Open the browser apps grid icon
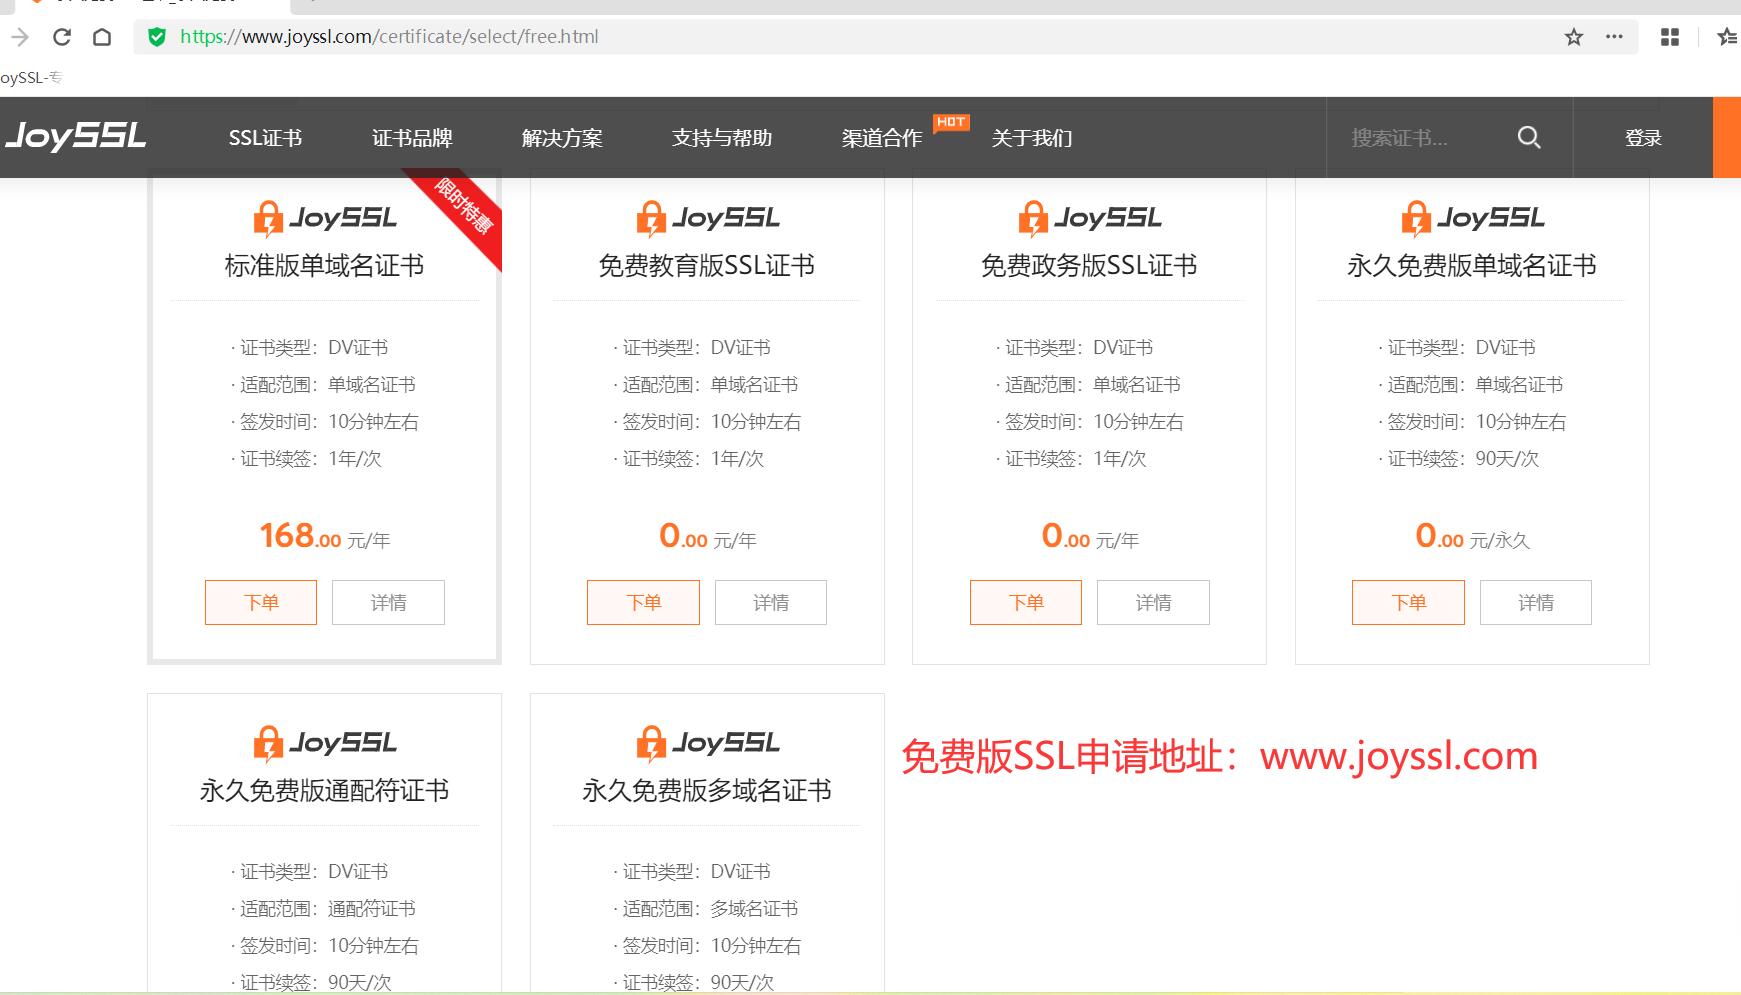The image size is (1741, 995). (x=1670, y=37)
